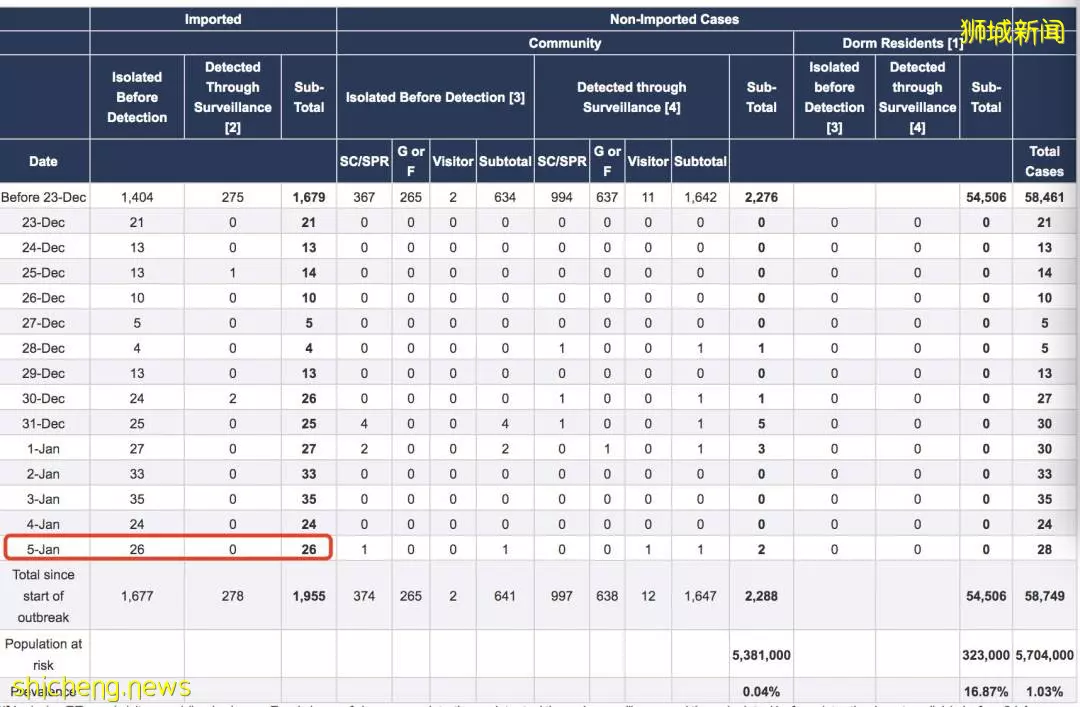Select the "30-Dec" date cell
The width and height of the screenshot is (1080, 707).
point(43,398)
